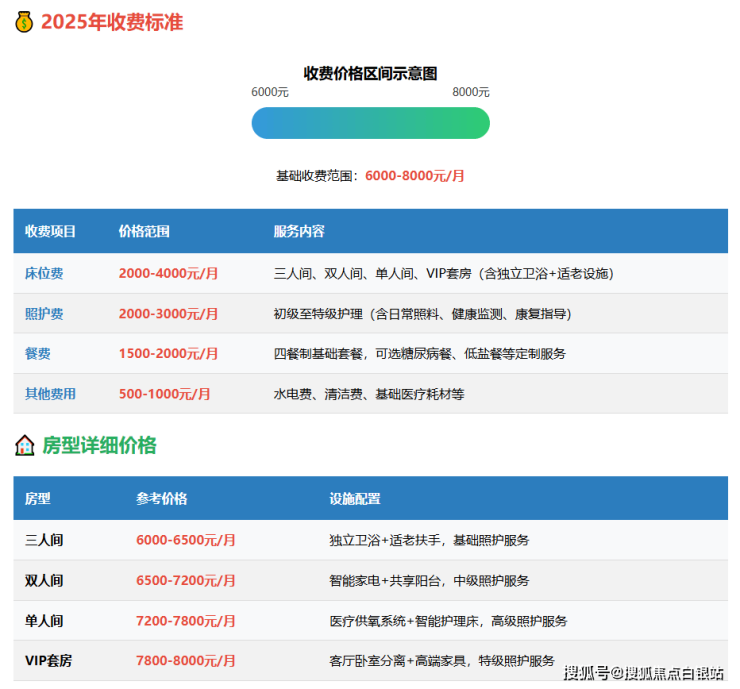Click the 设施配置 column header
Screen dimensions: 740x689
(x=355, y=499)
